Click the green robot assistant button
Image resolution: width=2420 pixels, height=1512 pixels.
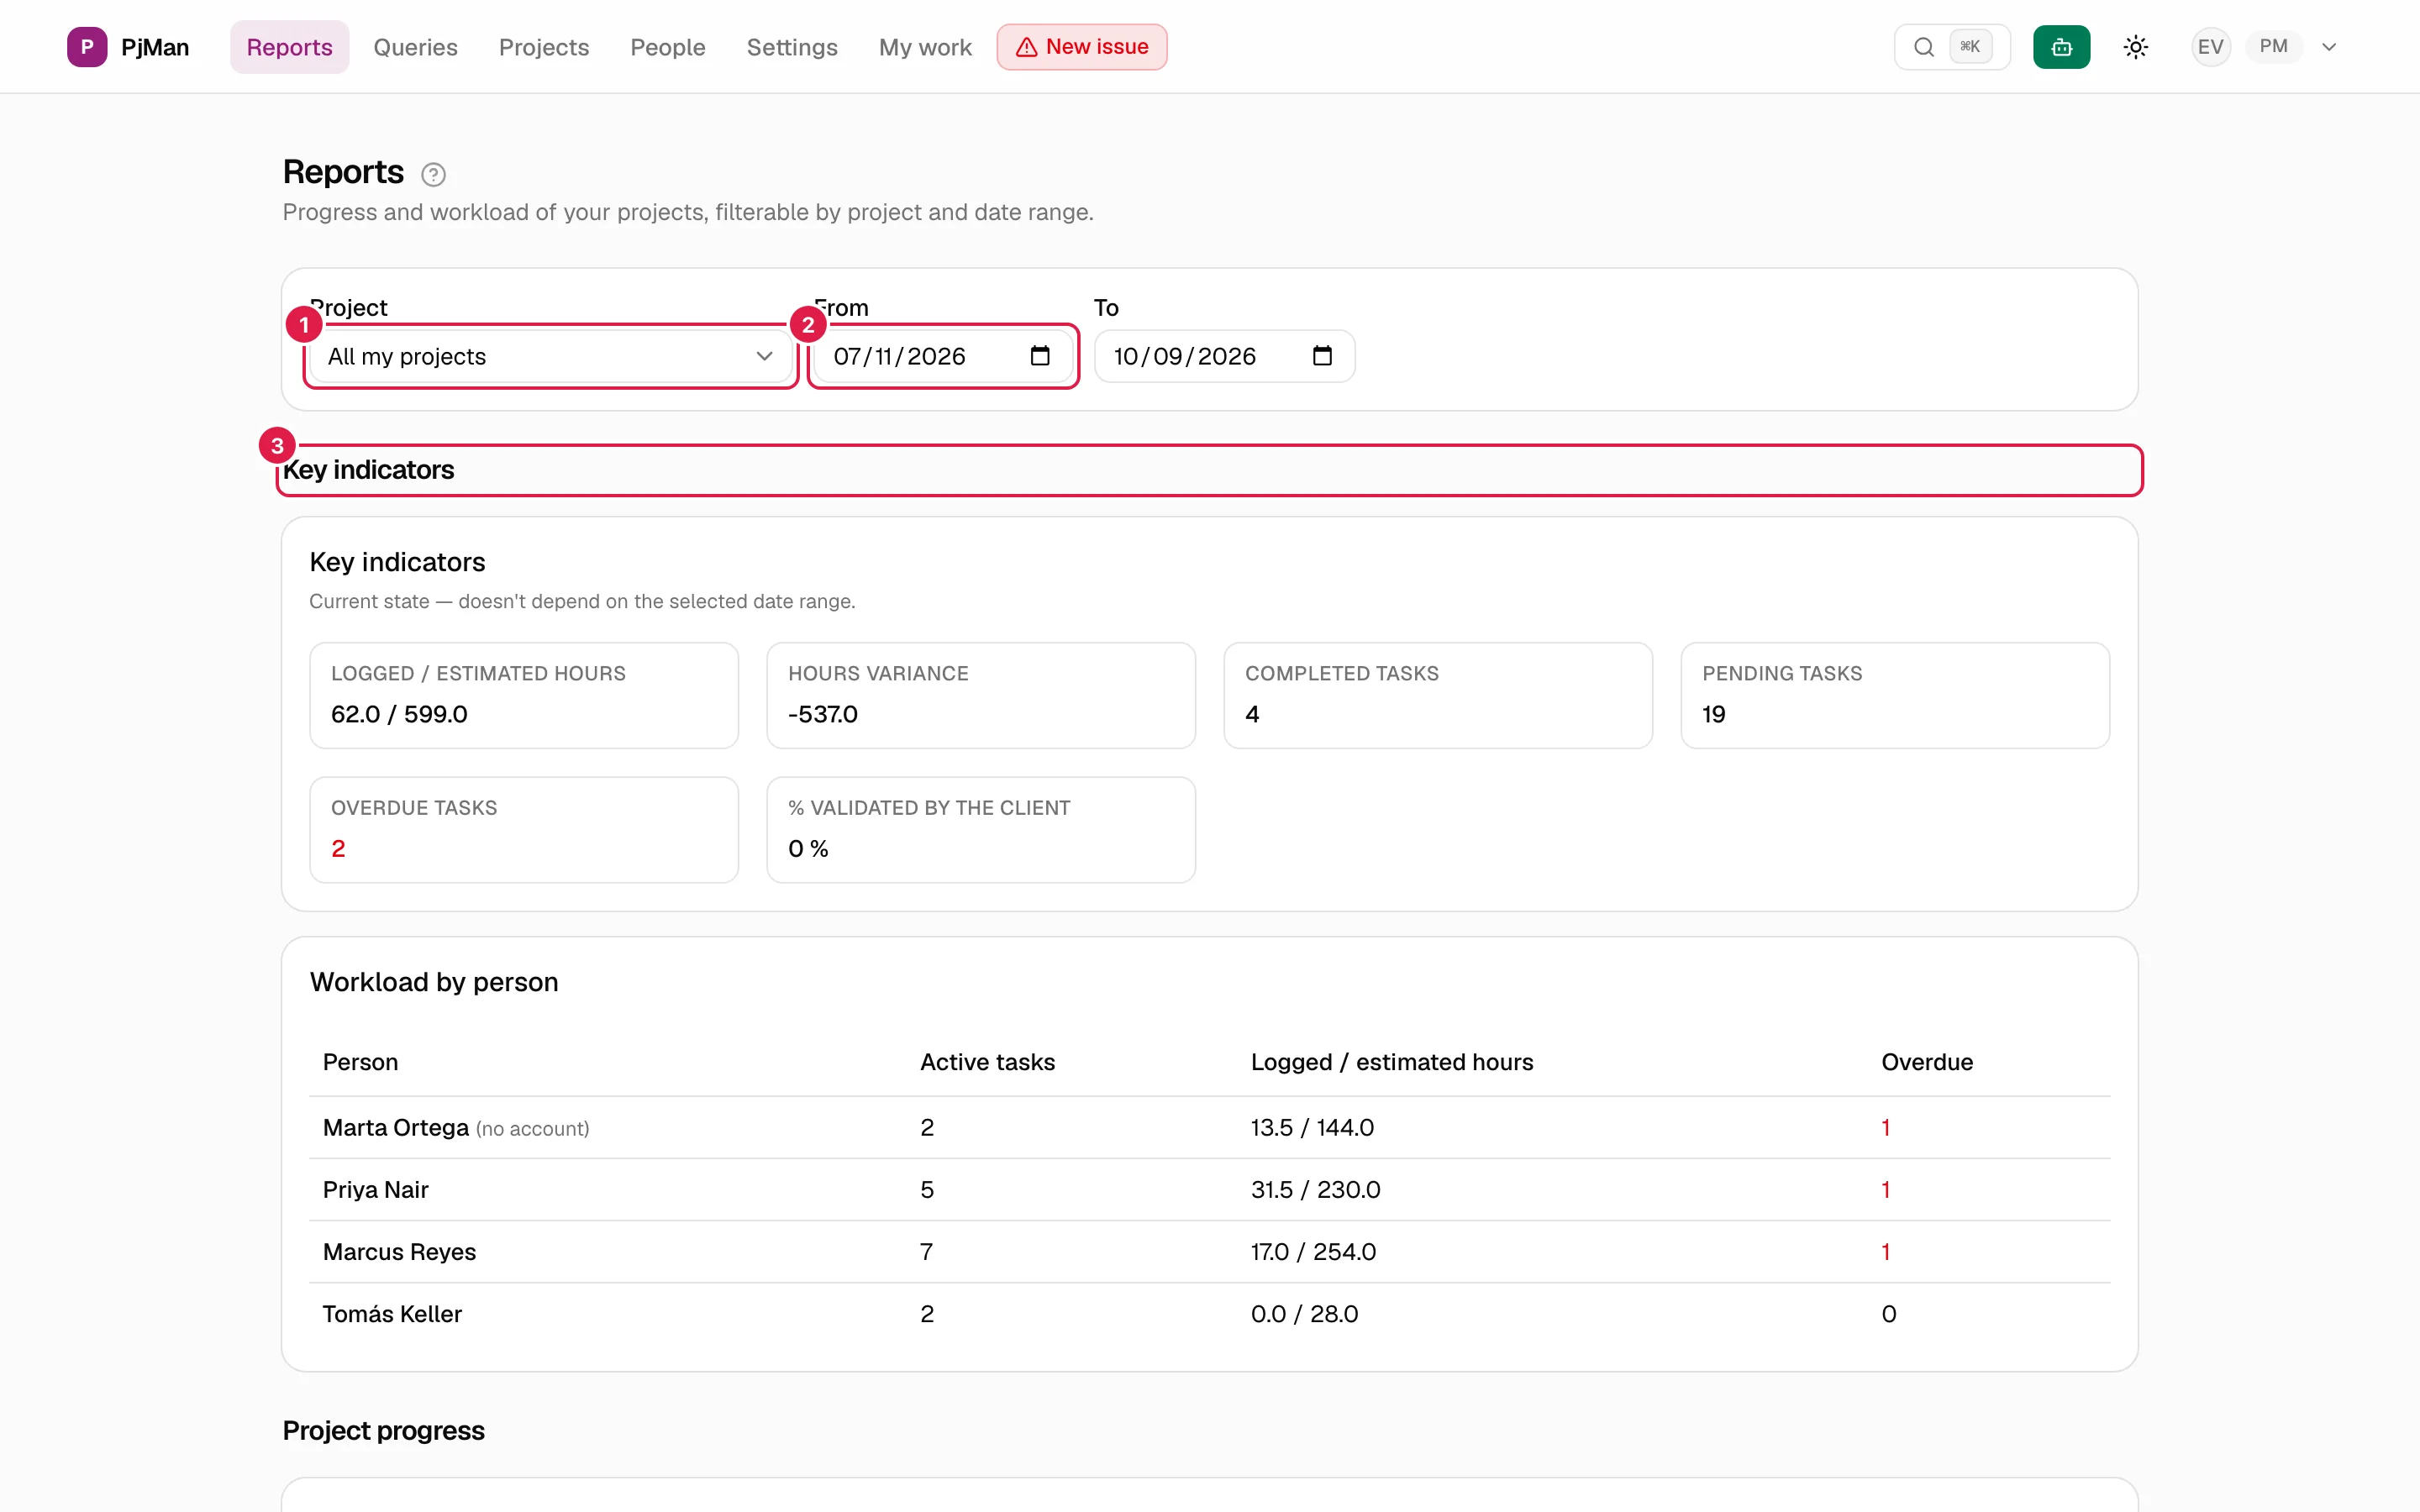pyautogui.click(x=2061, y=47)
